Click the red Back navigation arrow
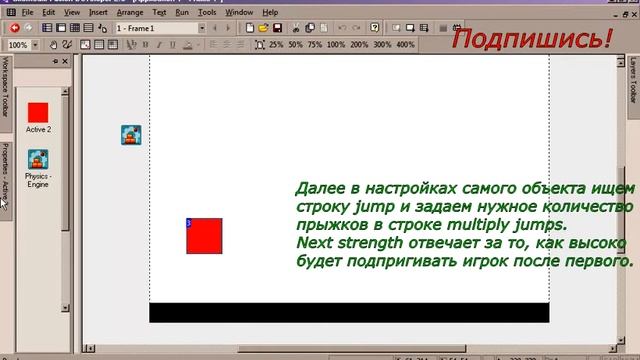 15,28
